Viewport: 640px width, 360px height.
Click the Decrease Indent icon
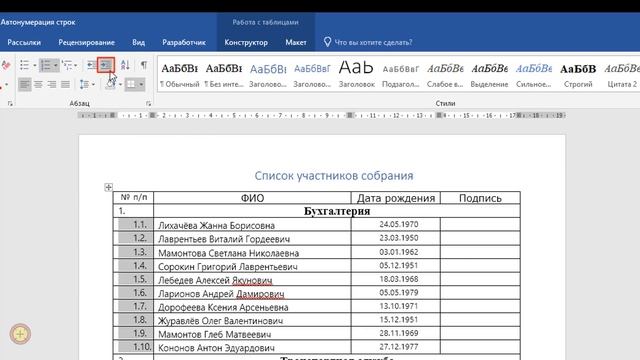(91, 65)
